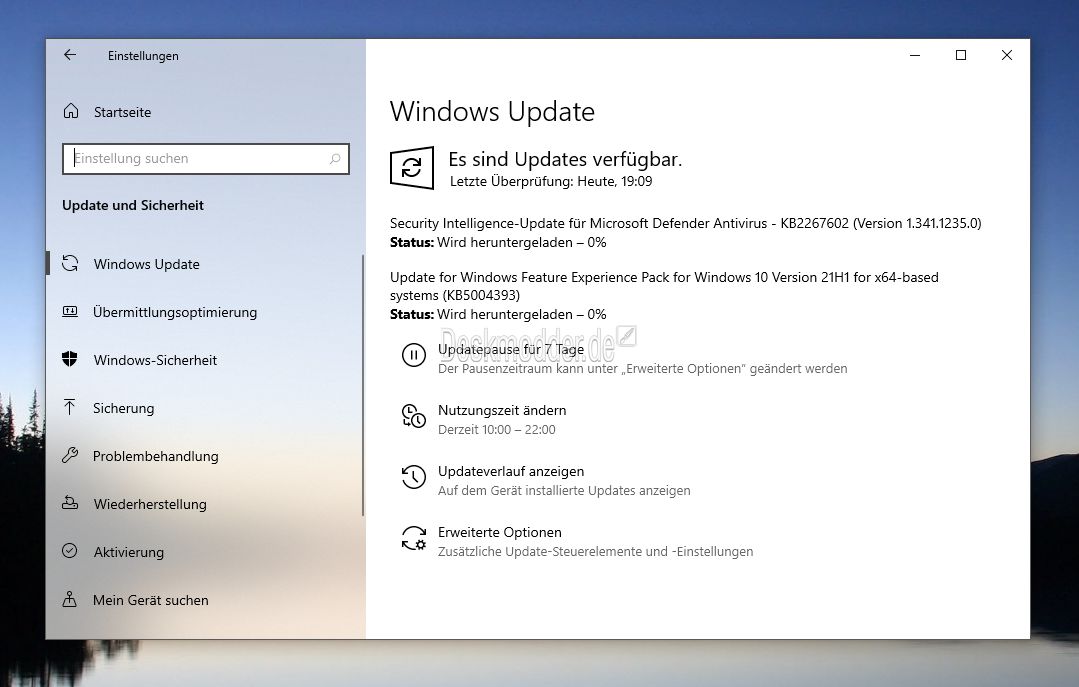This screenshot has height=687, width=1079.
Task: Click the Problembehandlung wrench icon
Action: pos(70,455)
